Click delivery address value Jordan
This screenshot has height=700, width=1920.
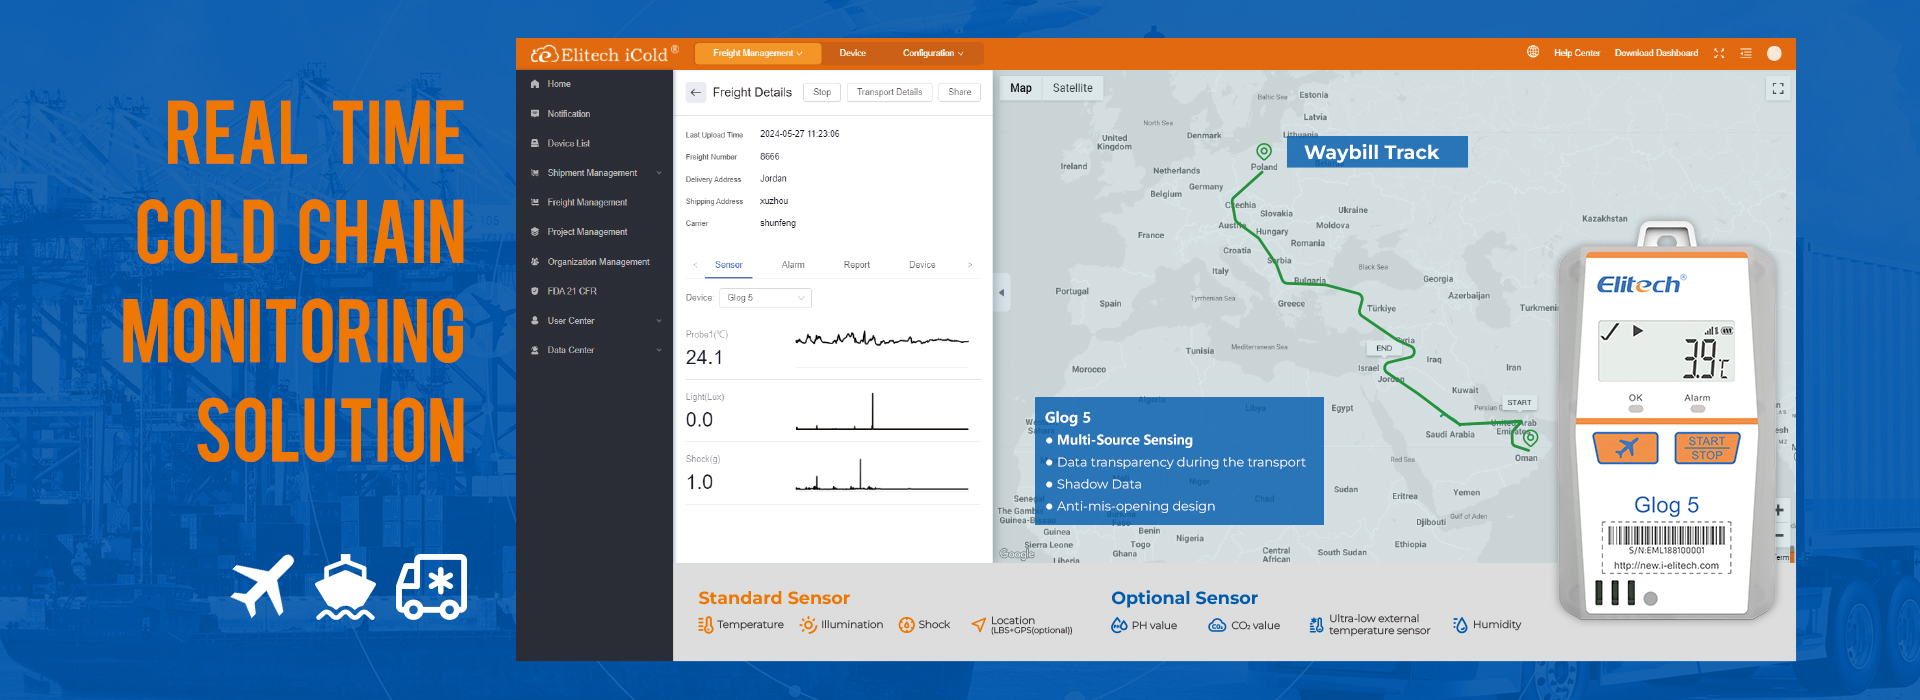click(x=773, y=179)
